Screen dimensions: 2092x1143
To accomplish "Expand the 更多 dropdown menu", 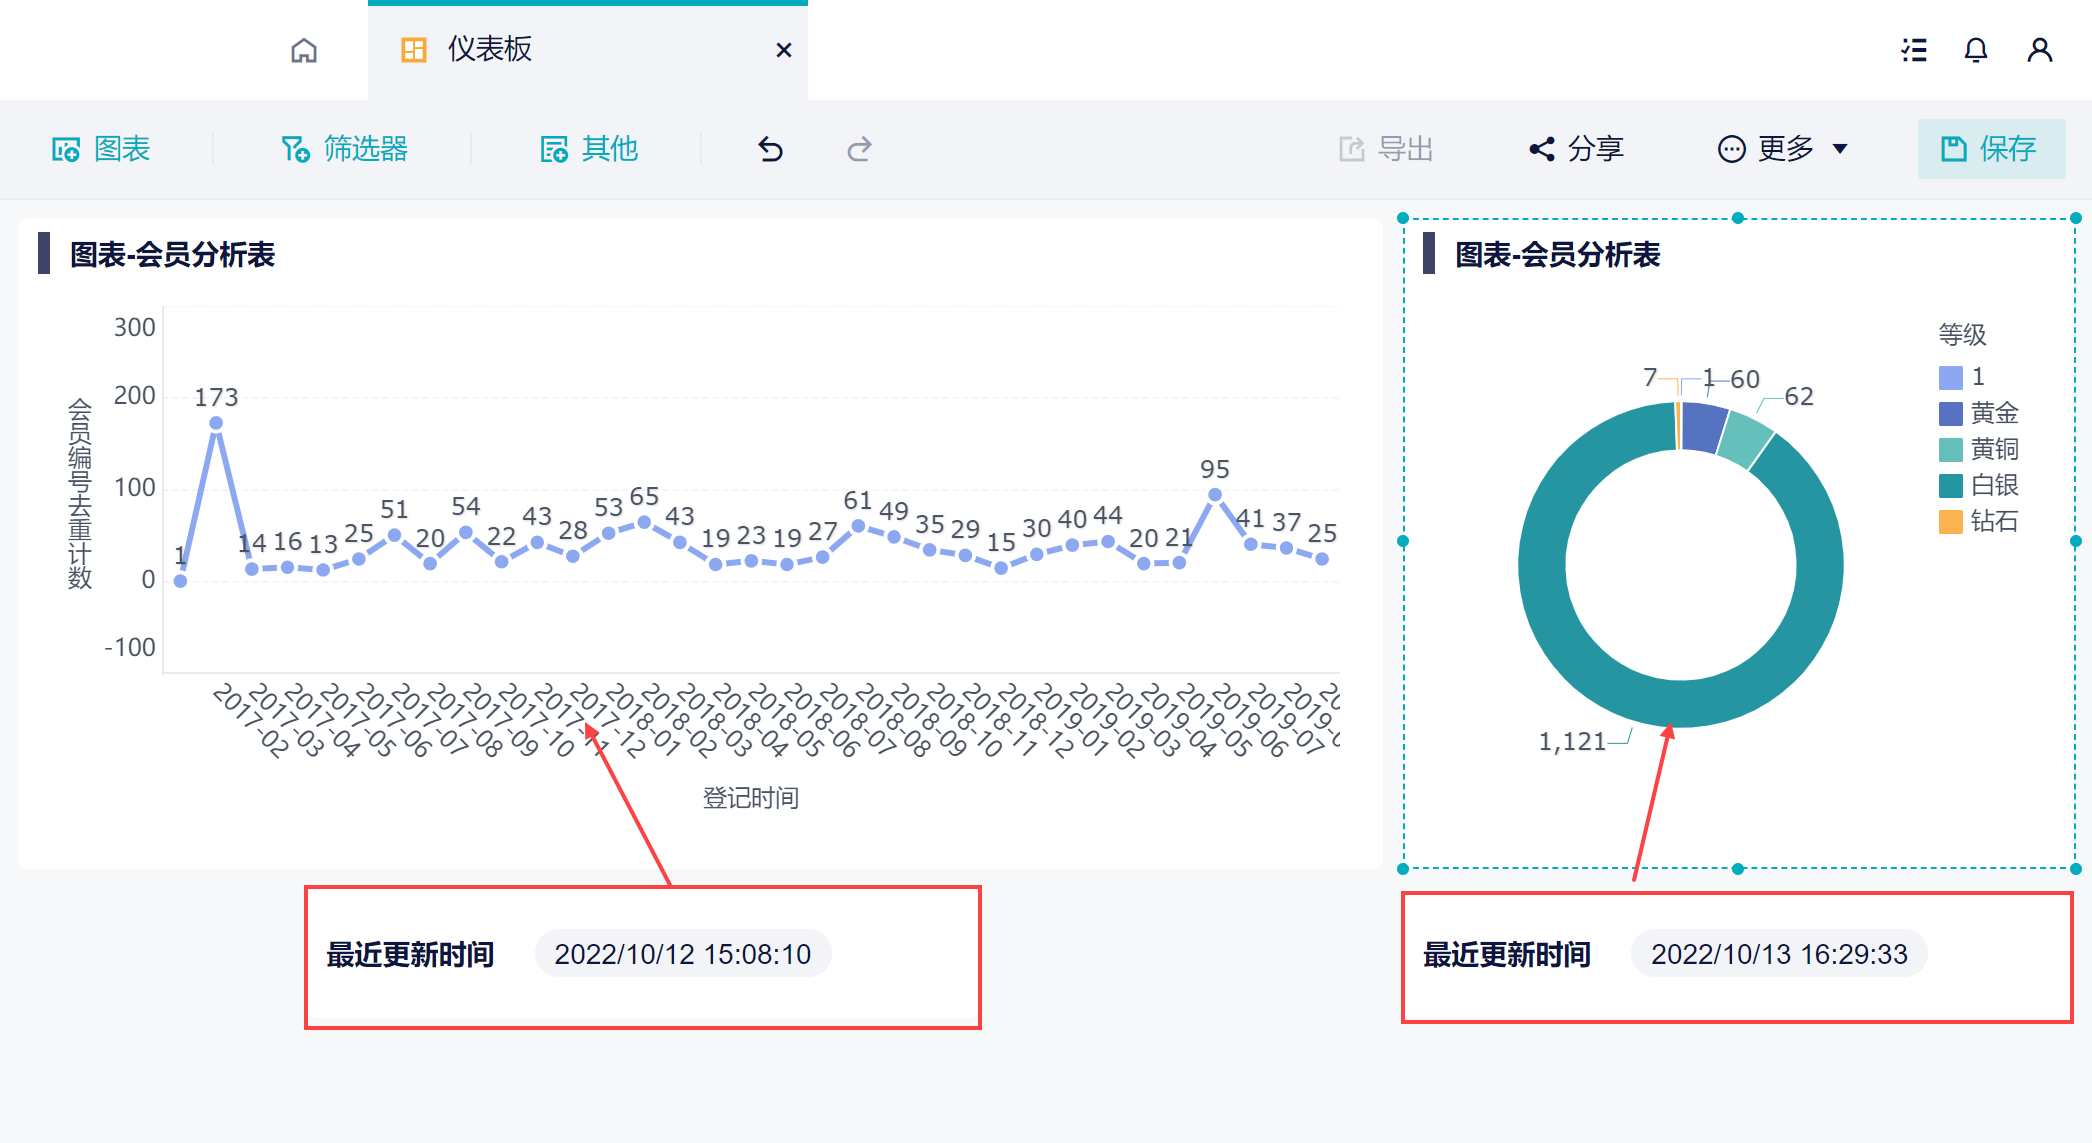I will tap(1783, 149).
